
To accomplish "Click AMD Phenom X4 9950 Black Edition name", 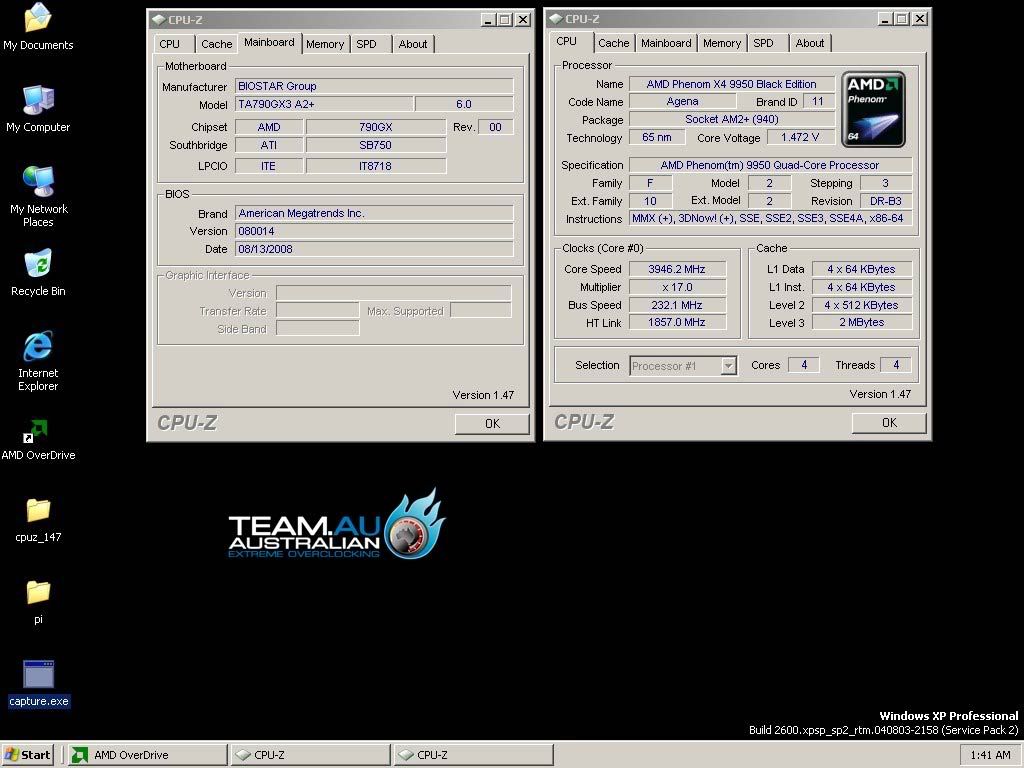I will [731, 84].
